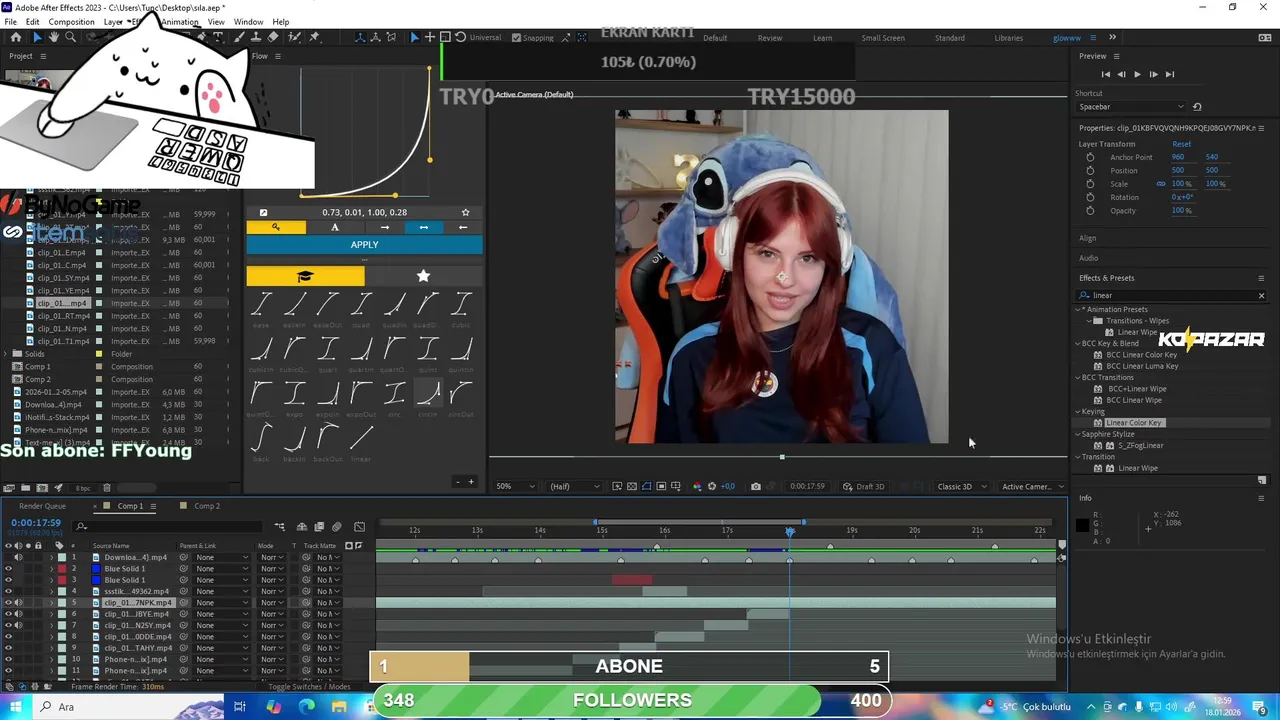Step to previous frame in Preview

tap(1121, 74)
